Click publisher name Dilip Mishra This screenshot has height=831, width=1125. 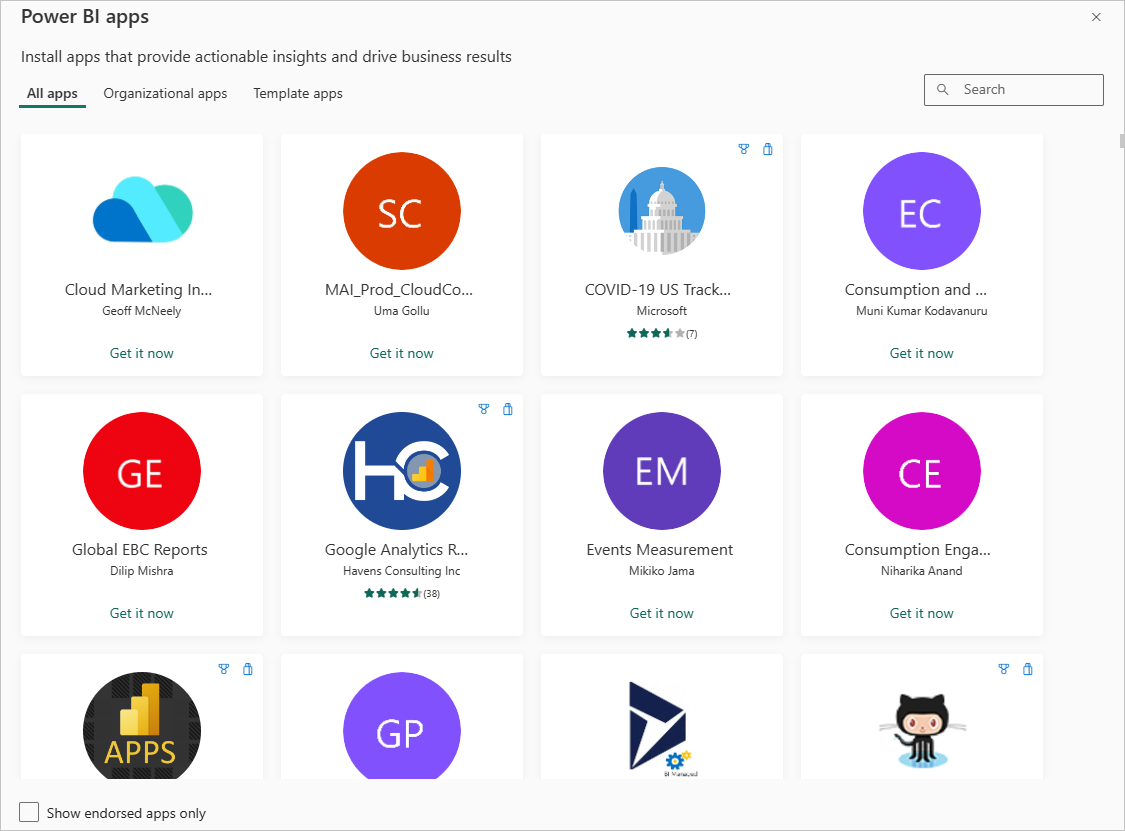(142, 571)
